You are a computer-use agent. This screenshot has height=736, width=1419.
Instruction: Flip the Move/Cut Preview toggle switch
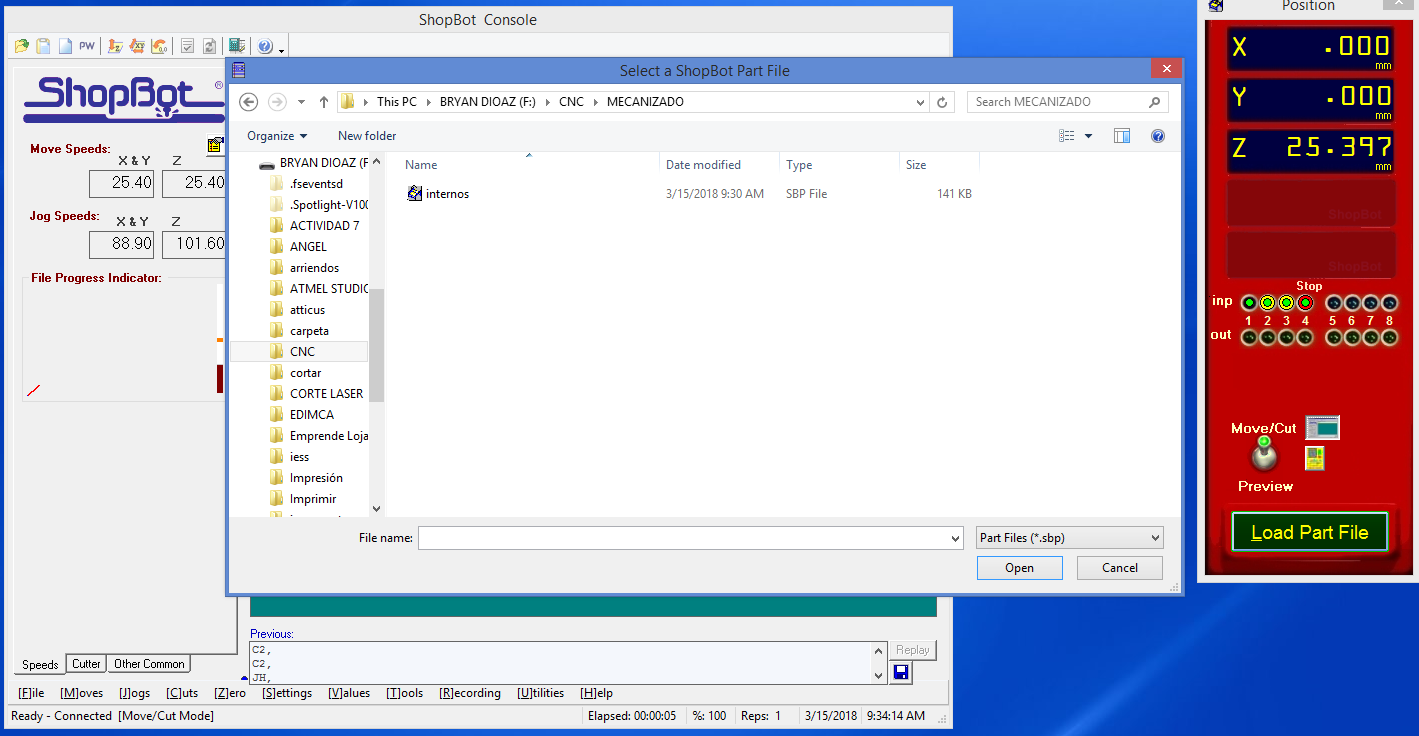click(1265, 455)
